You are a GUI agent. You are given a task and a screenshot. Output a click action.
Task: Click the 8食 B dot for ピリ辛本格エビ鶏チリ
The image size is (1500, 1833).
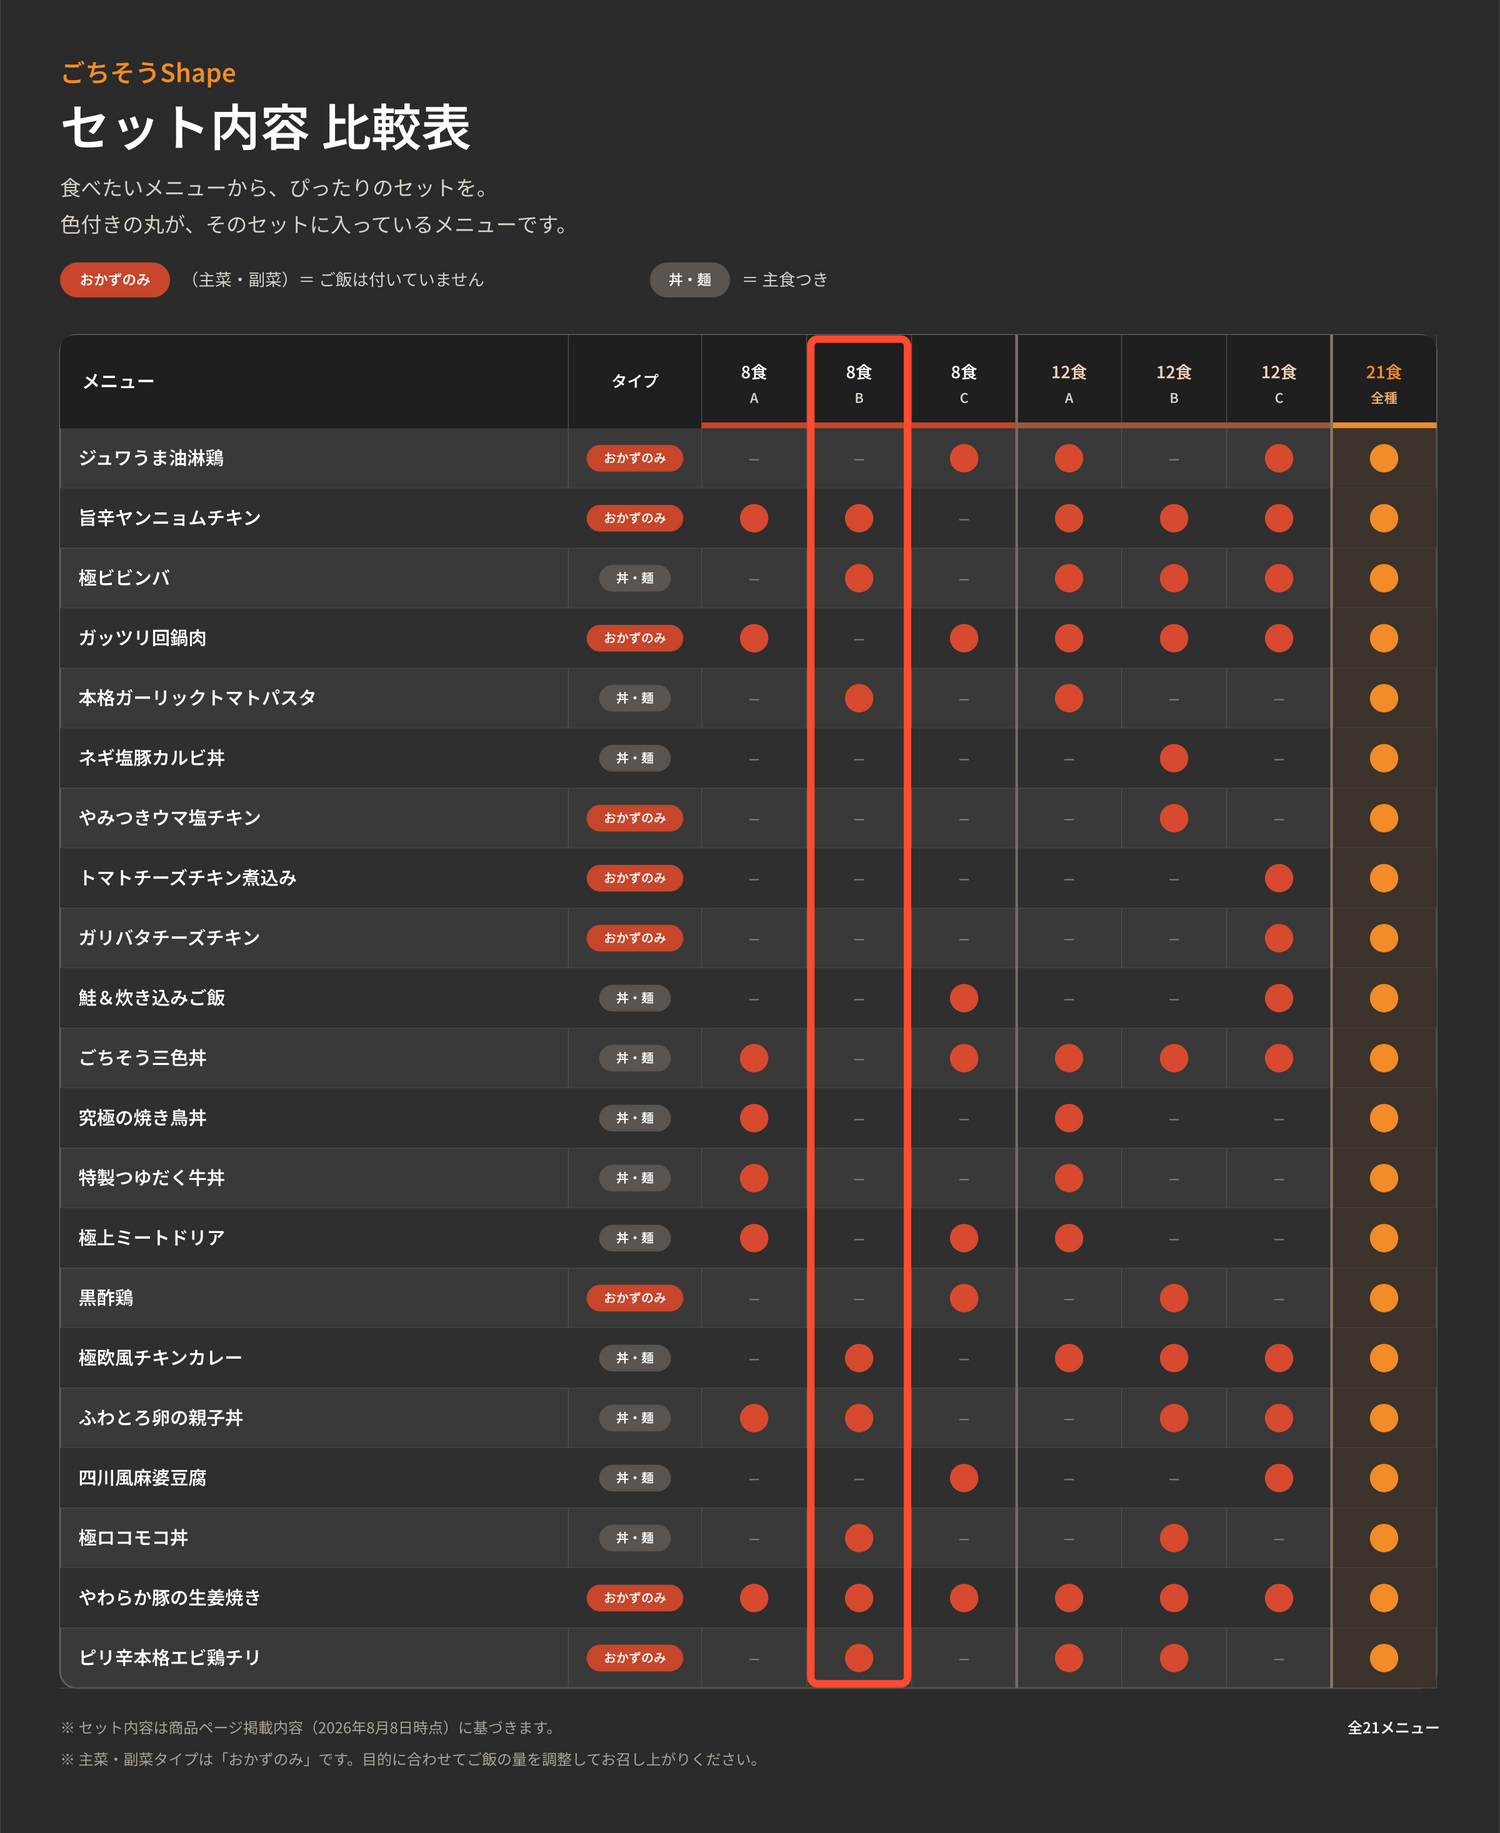point(859,1658)
